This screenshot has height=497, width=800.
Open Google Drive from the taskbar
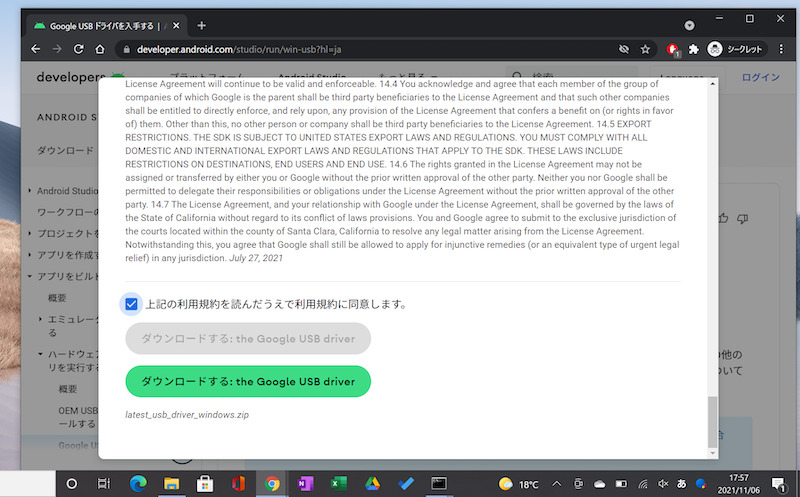pos(371,483)
